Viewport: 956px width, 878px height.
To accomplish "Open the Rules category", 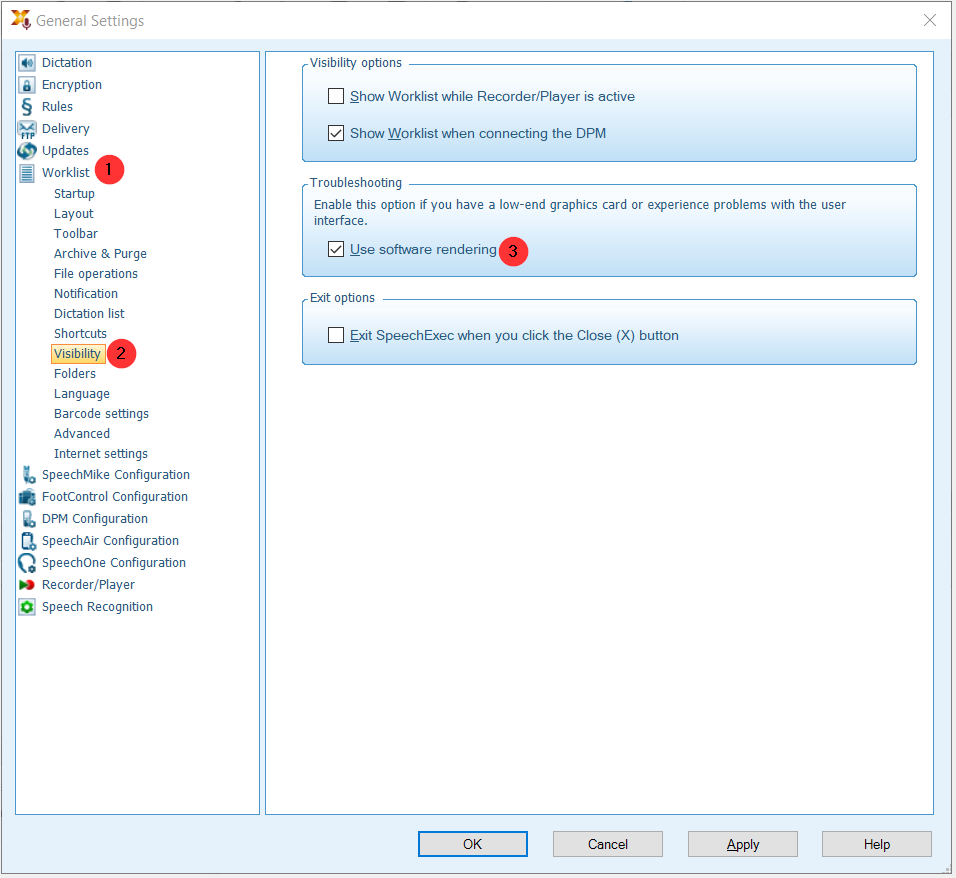I will 57,107.
